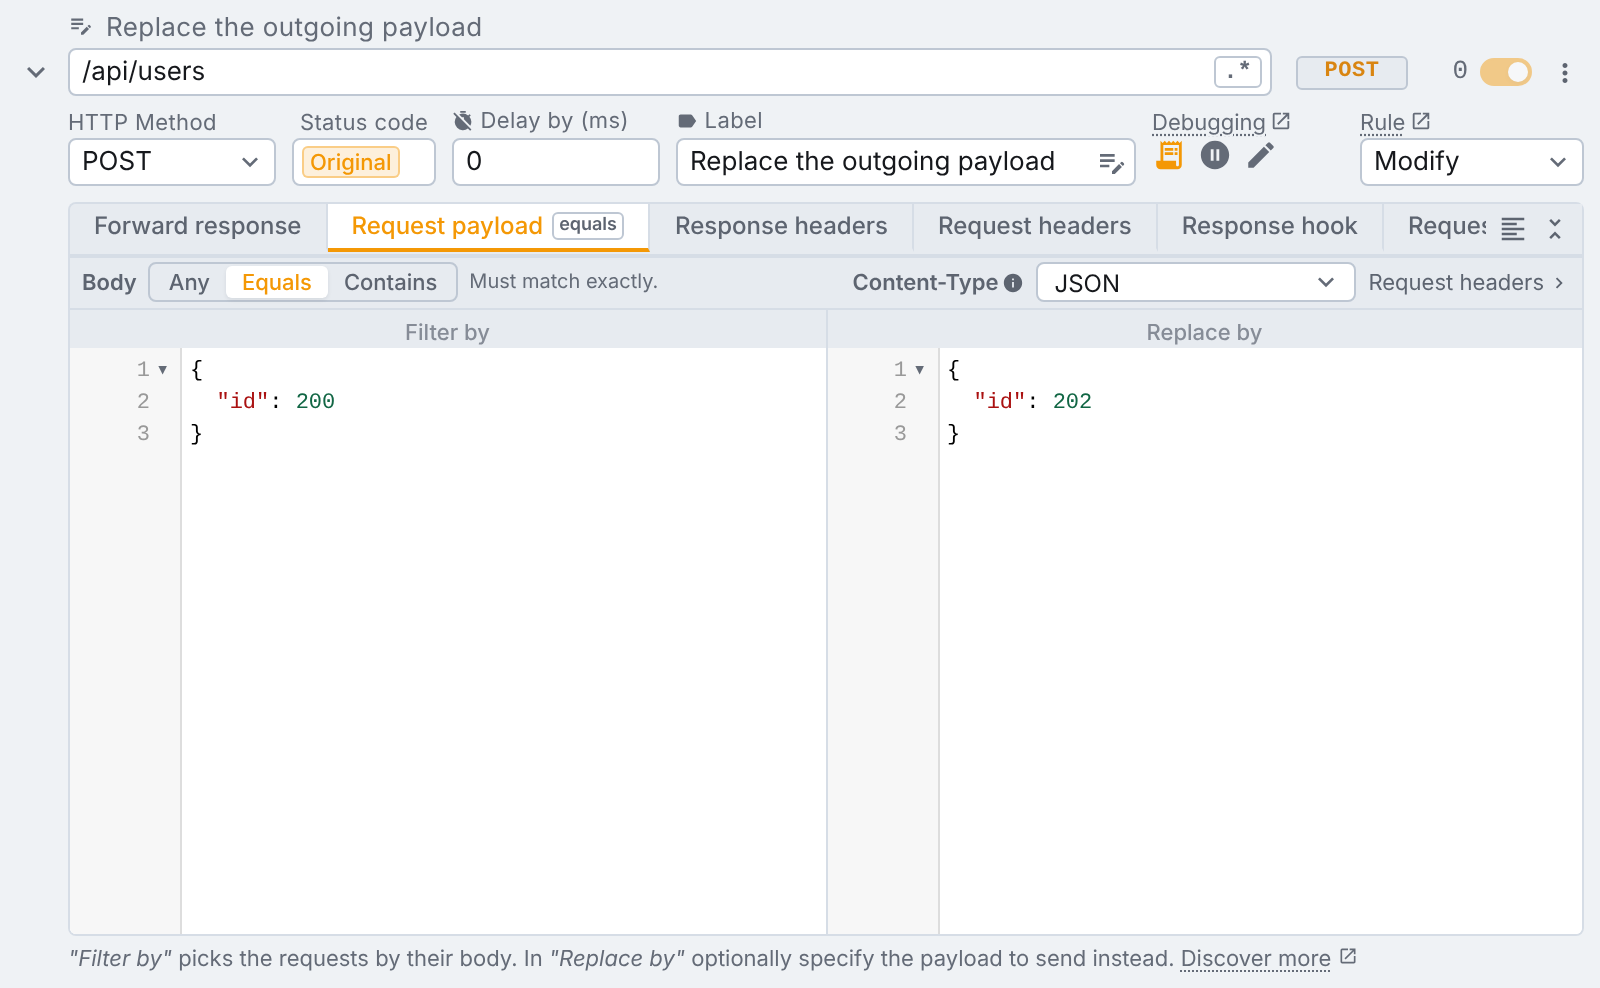The image size is (1600, 988).
Task: Select the Equals body match option
Action: [x=277, y=283]
